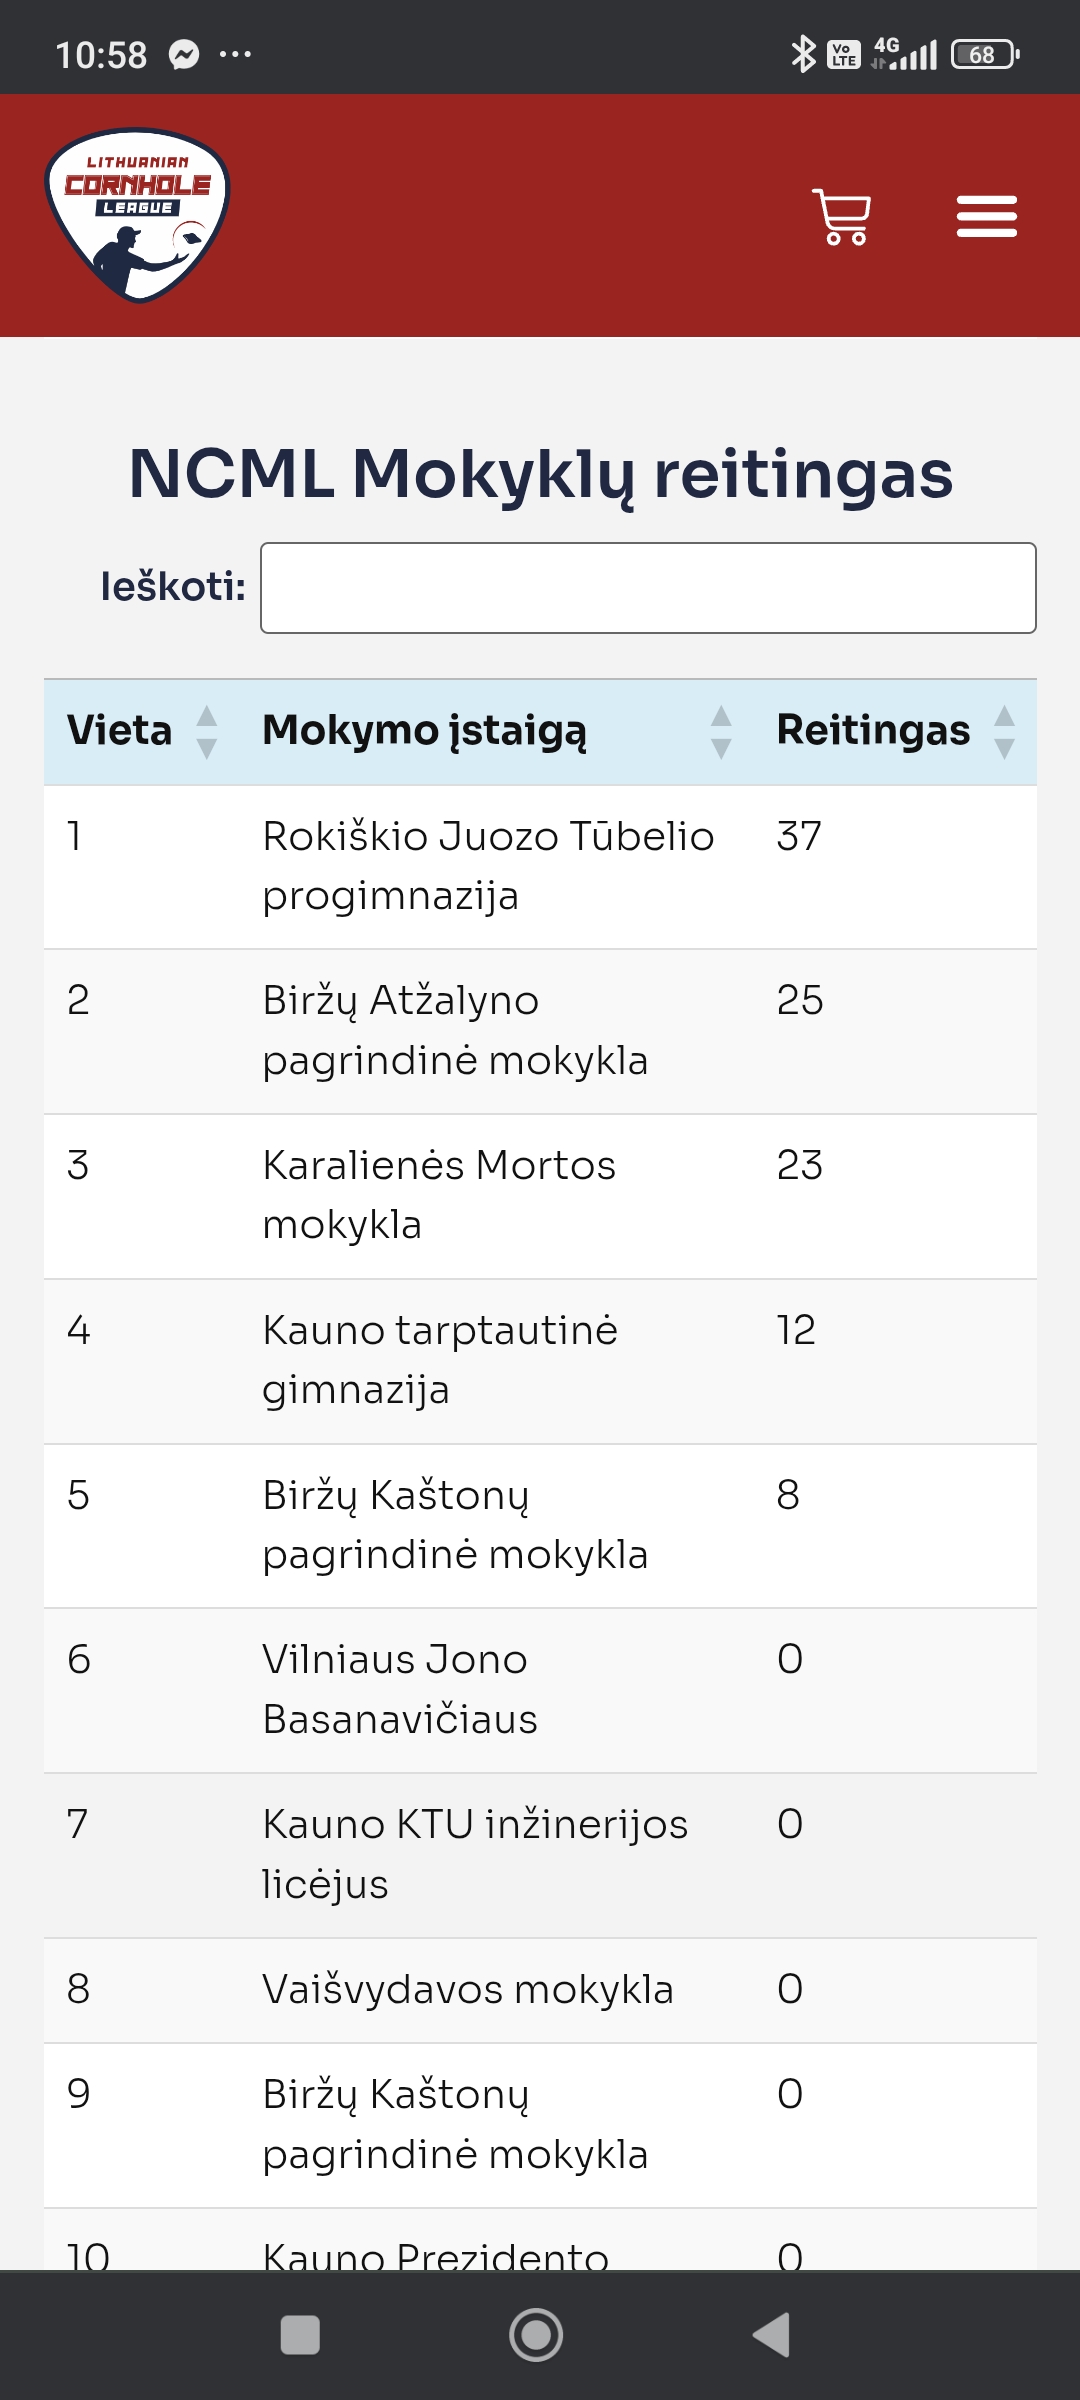The width and height of the screenshot is (1080, 2400).
Task: Click the Ieškoti search input field
Action: pyautogui.click(x=648, y=588)
